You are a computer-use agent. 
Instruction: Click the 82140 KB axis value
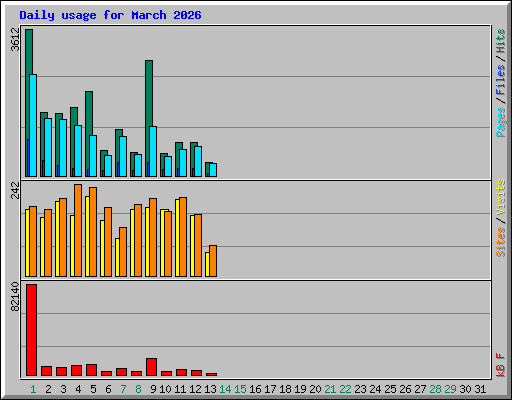(16, 297)
